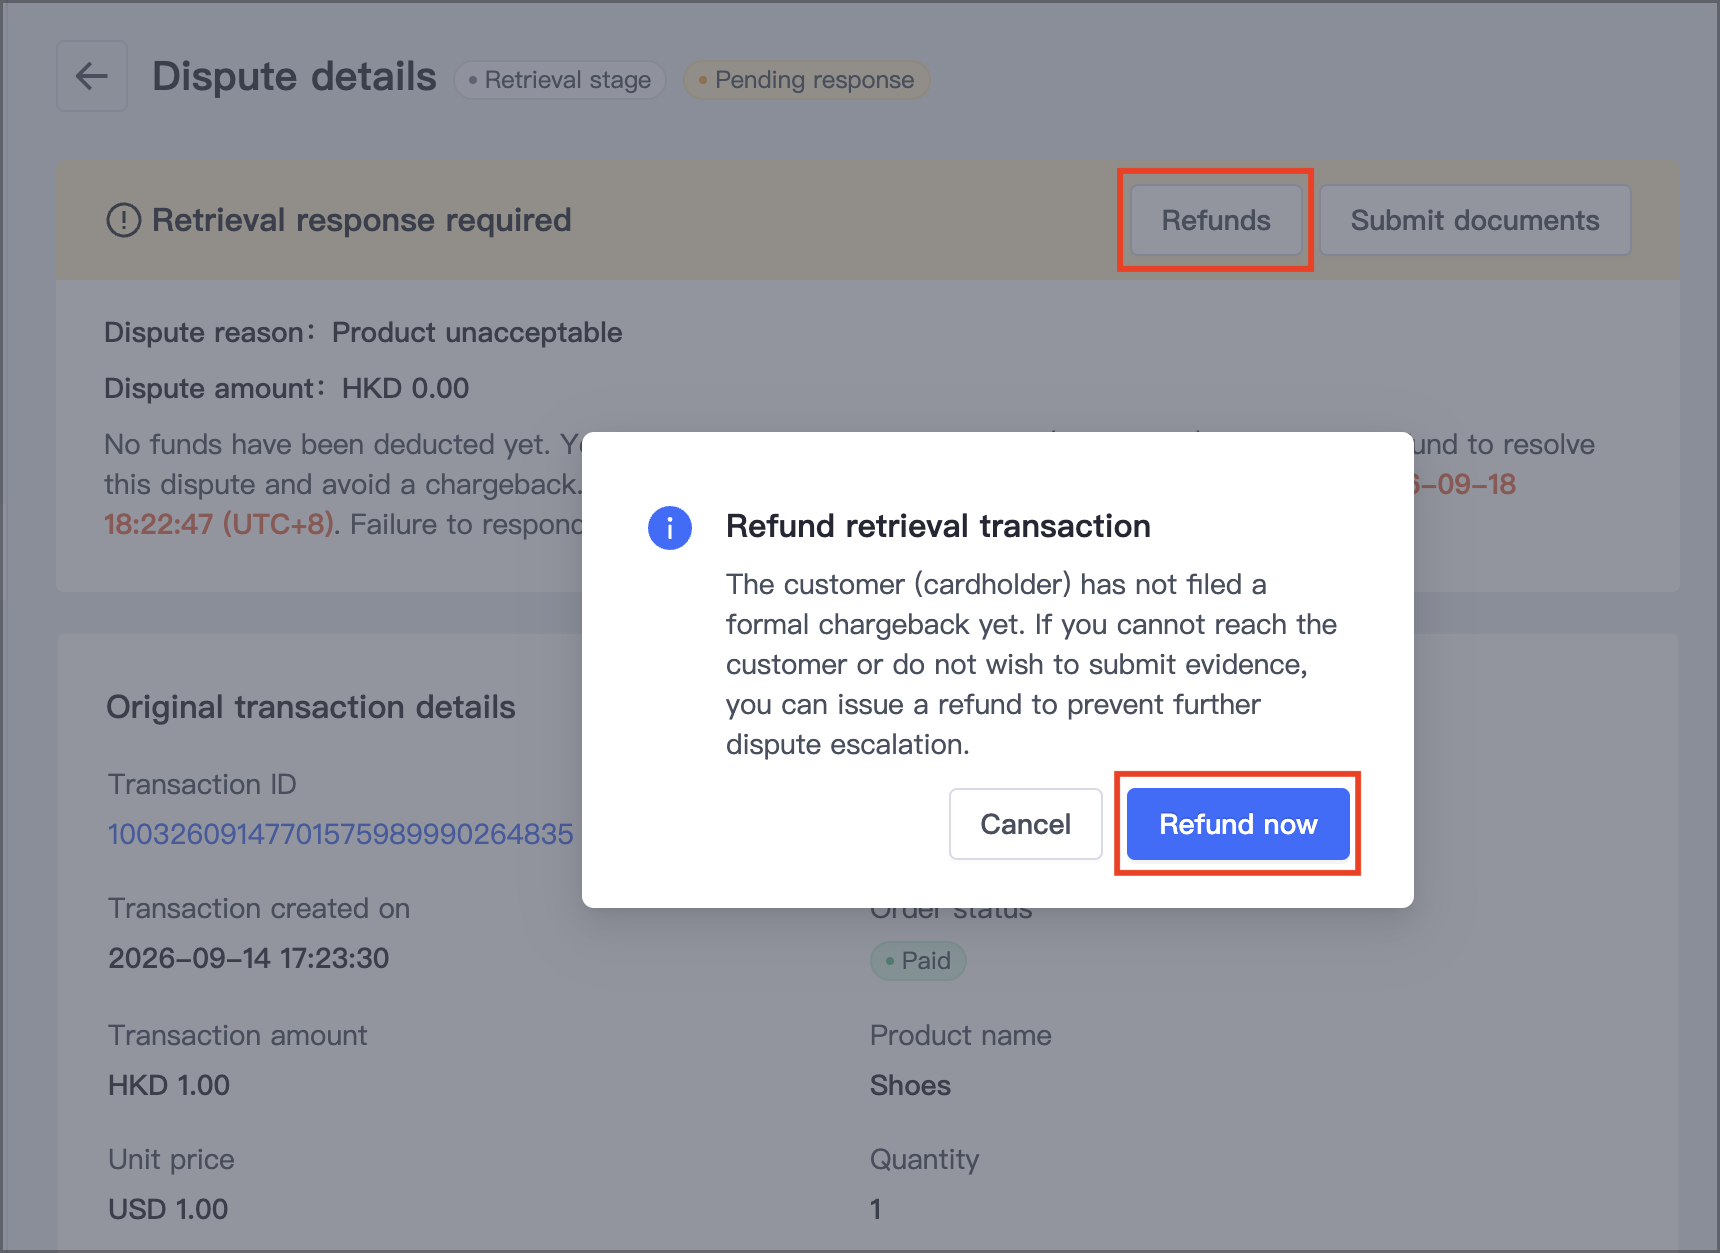
Task: Confirm with Refund now
Action: pyautogui.click(x=1238, y=824)
